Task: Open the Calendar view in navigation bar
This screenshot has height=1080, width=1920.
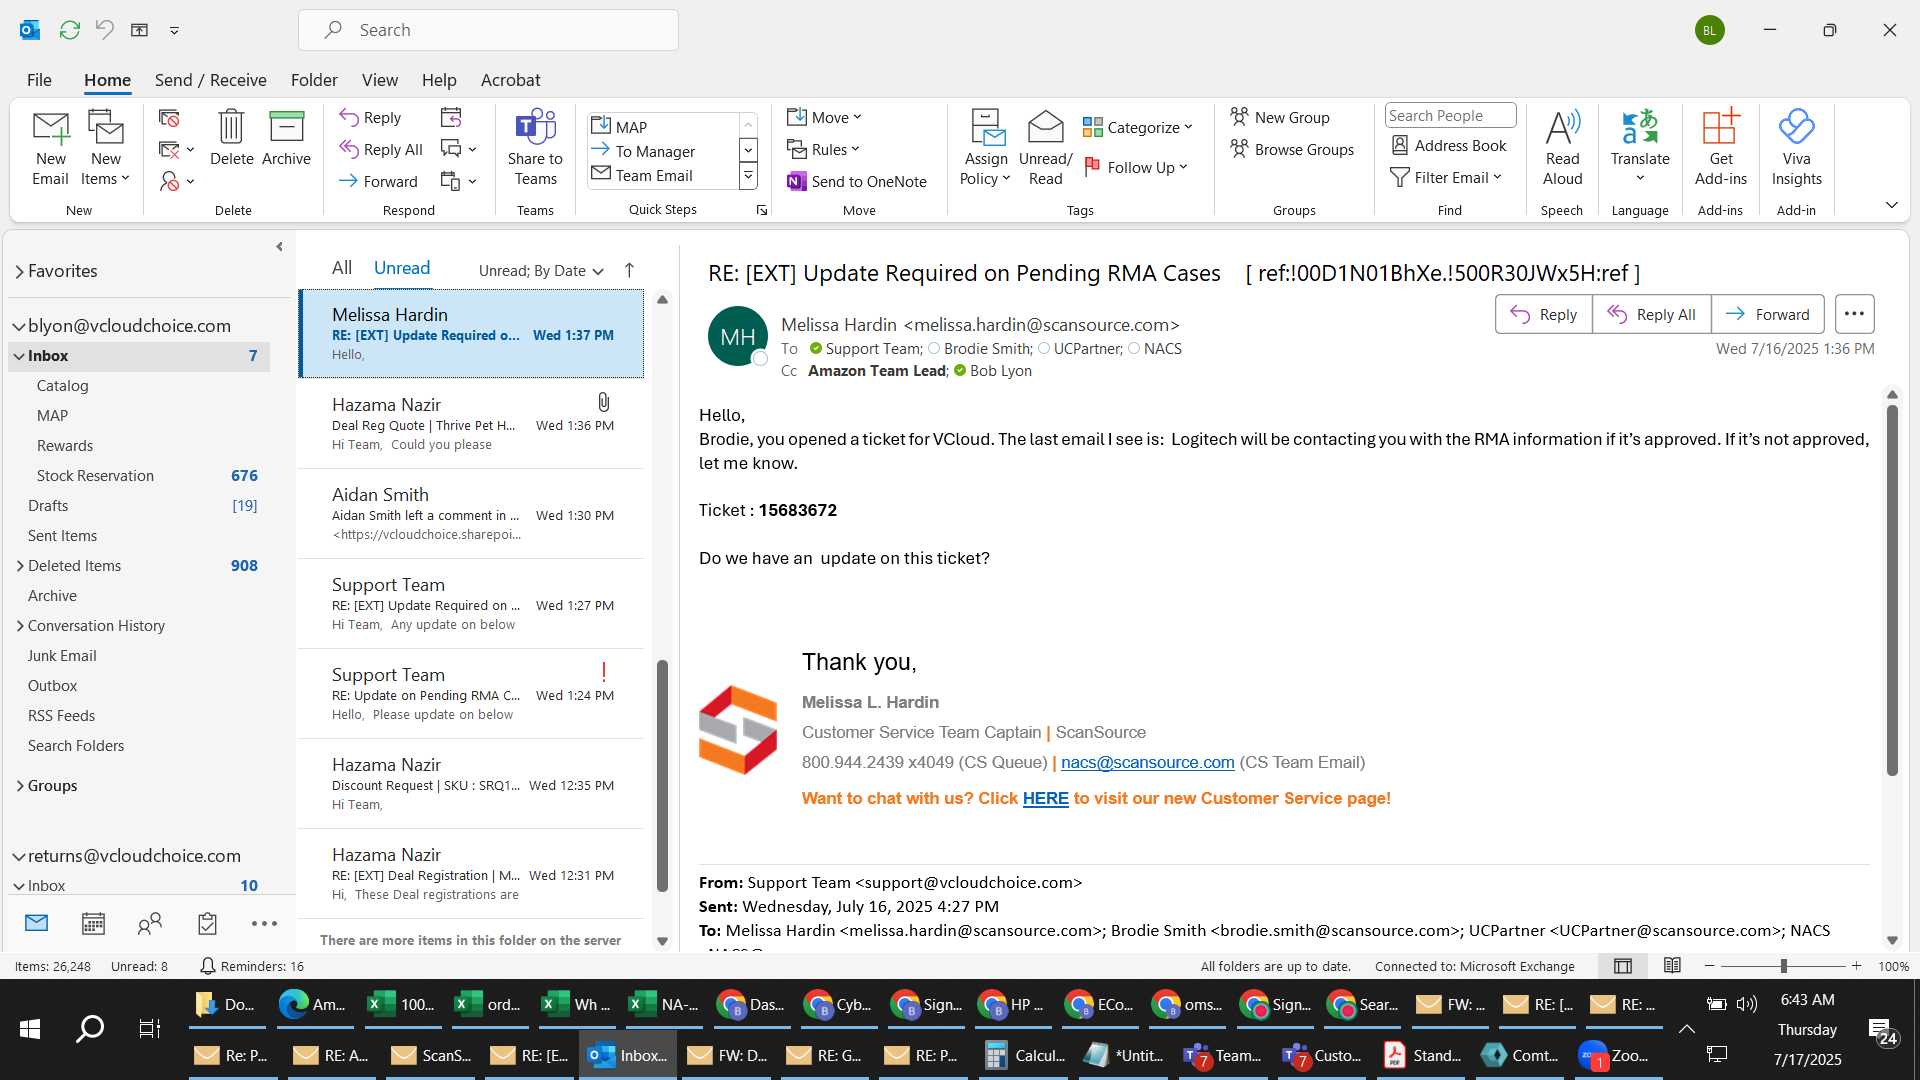Action: point(93,923)
